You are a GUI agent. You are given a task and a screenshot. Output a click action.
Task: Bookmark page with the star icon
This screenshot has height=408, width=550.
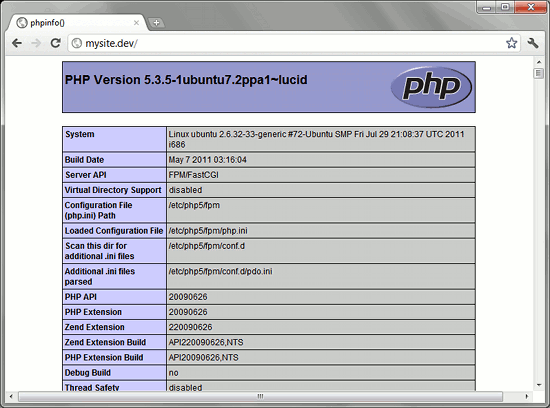pos(511,43)
